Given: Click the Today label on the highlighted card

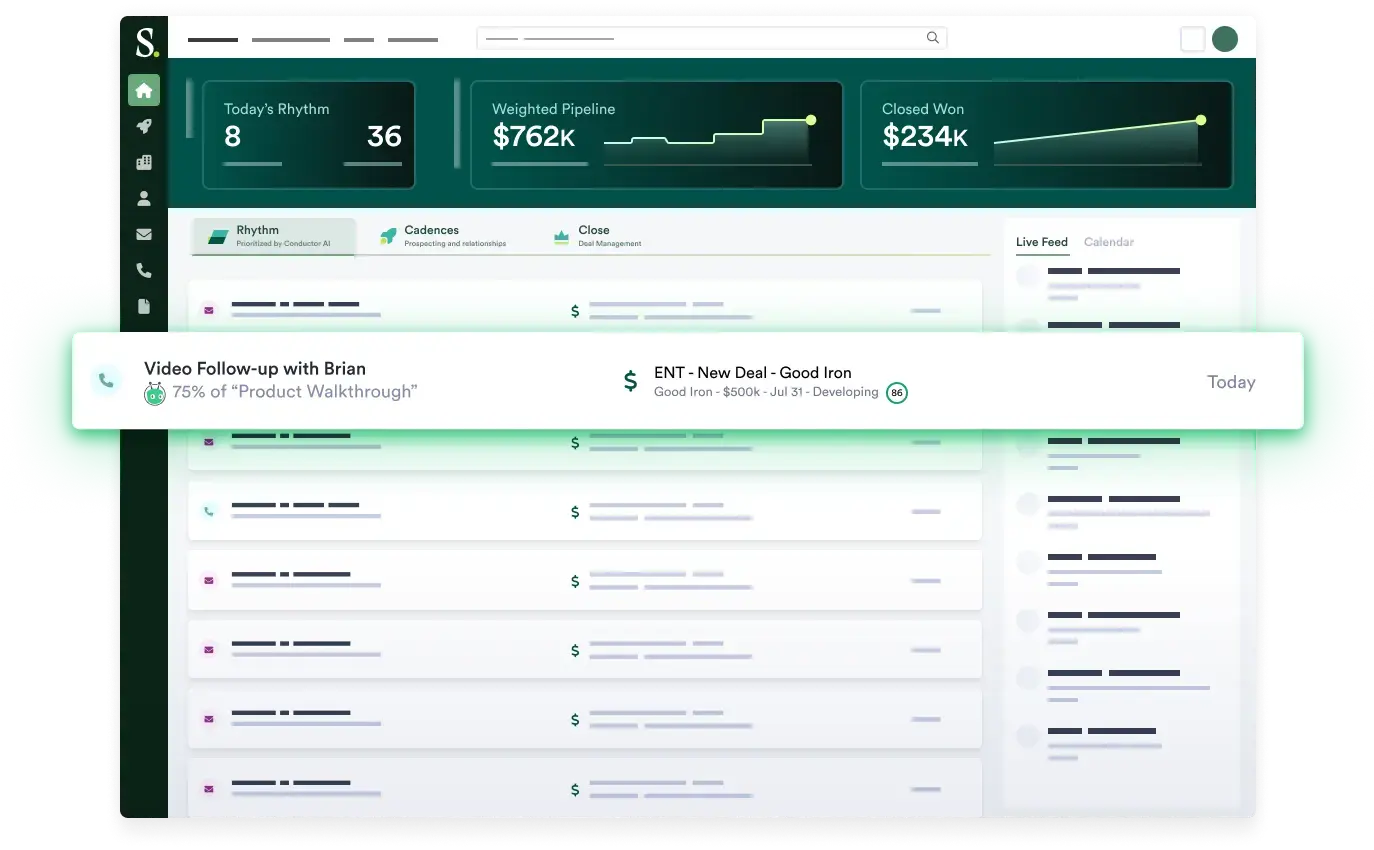Looking at the screenshot, I should 1231,382.
